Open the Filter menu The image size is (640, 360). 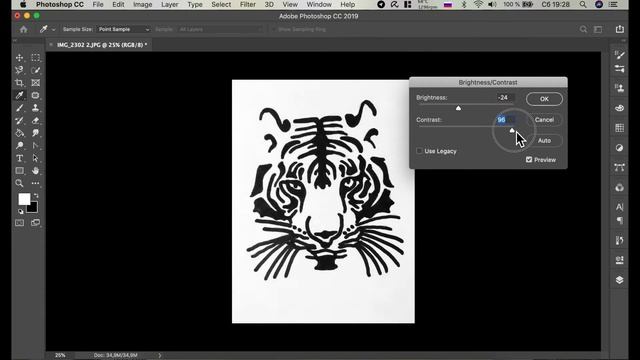(x=247, y=4)
